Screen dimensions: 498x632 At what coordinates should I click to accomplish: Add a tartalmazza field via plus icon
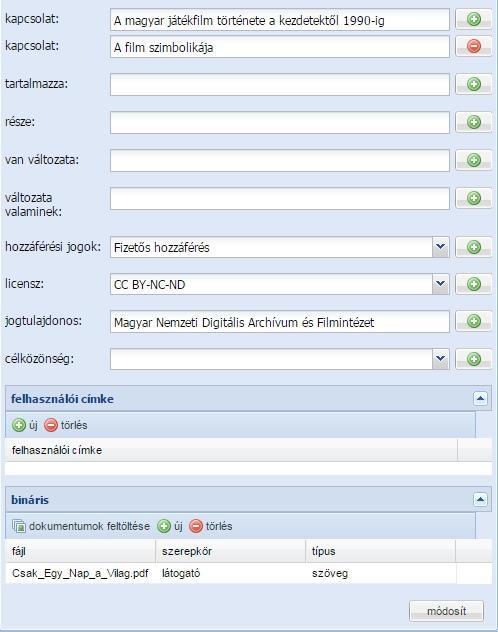click(x=473, y=84)
